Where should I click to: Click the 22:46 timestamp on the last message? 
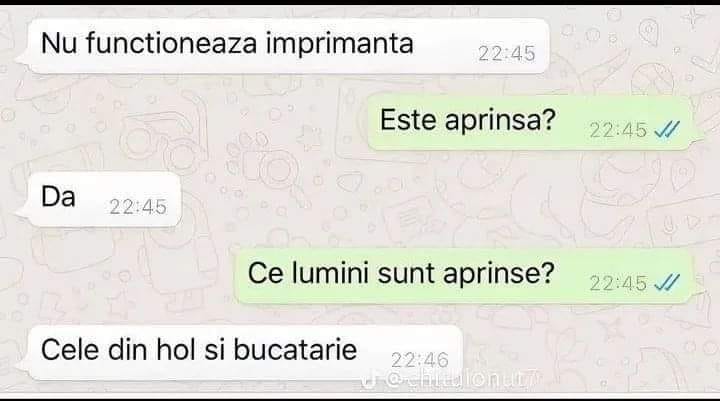pos(420,360)
